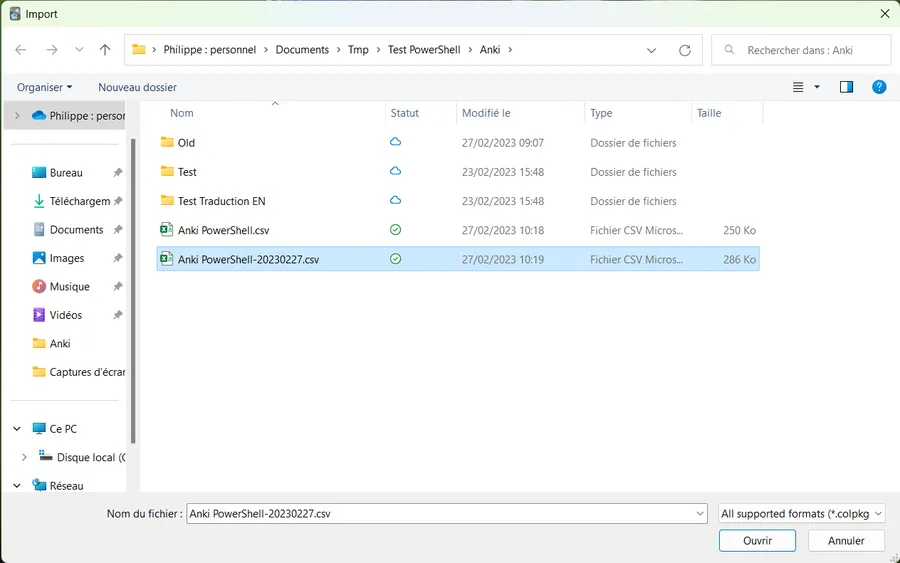Click the view layout list icon
900x563 pixels.
[798, 87]
